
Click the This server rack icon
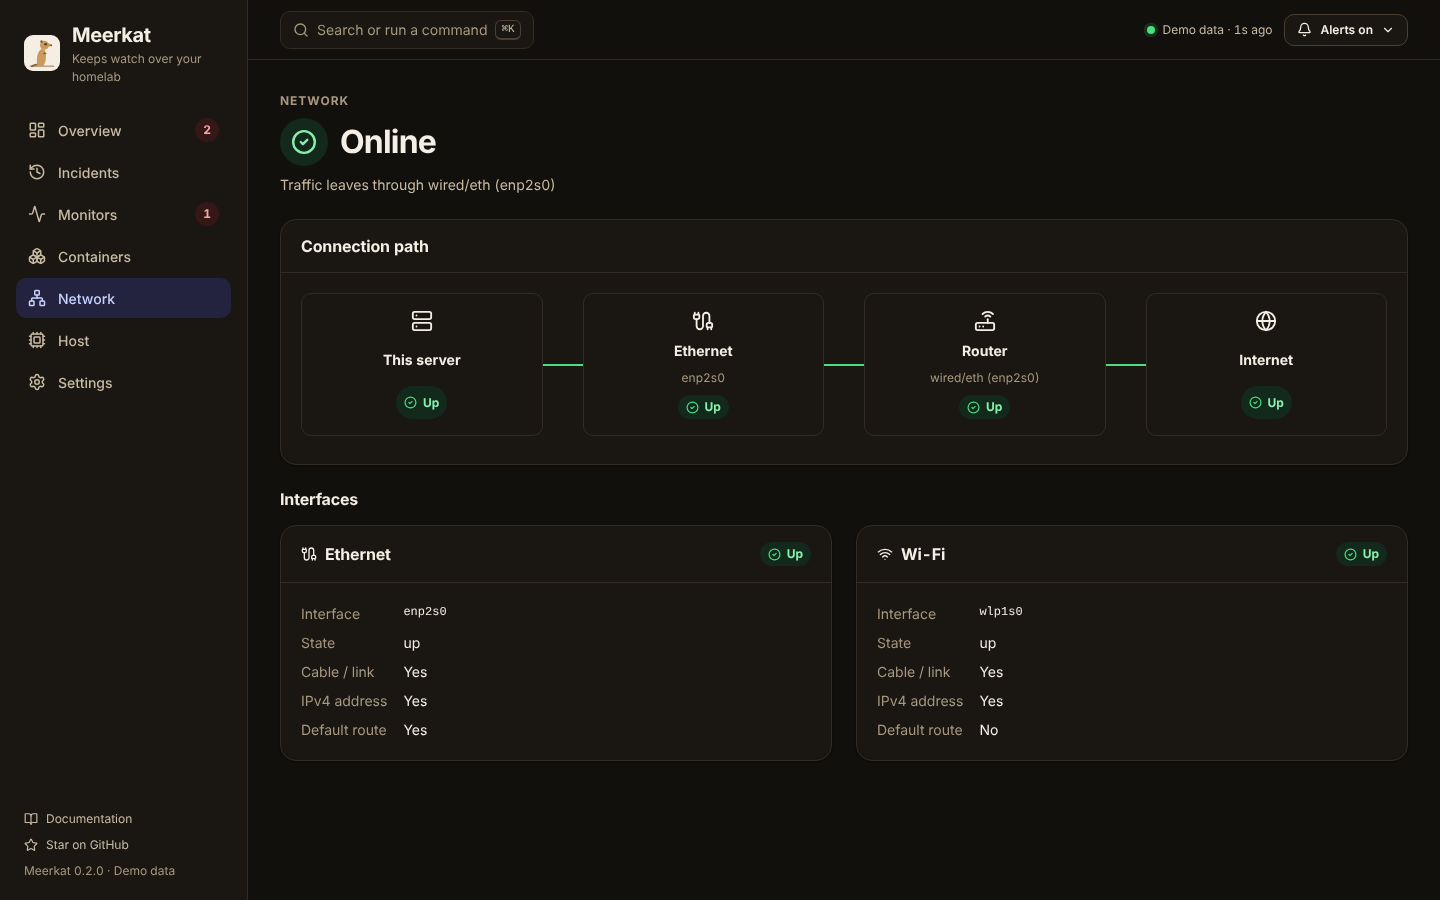tap(422, 321)
